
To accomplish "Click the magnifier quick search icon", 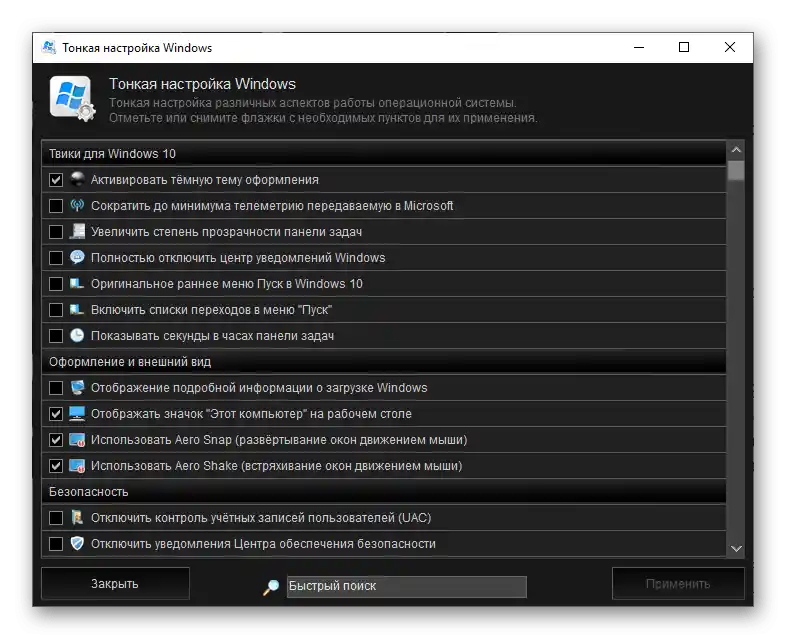I will coord(271,587).
